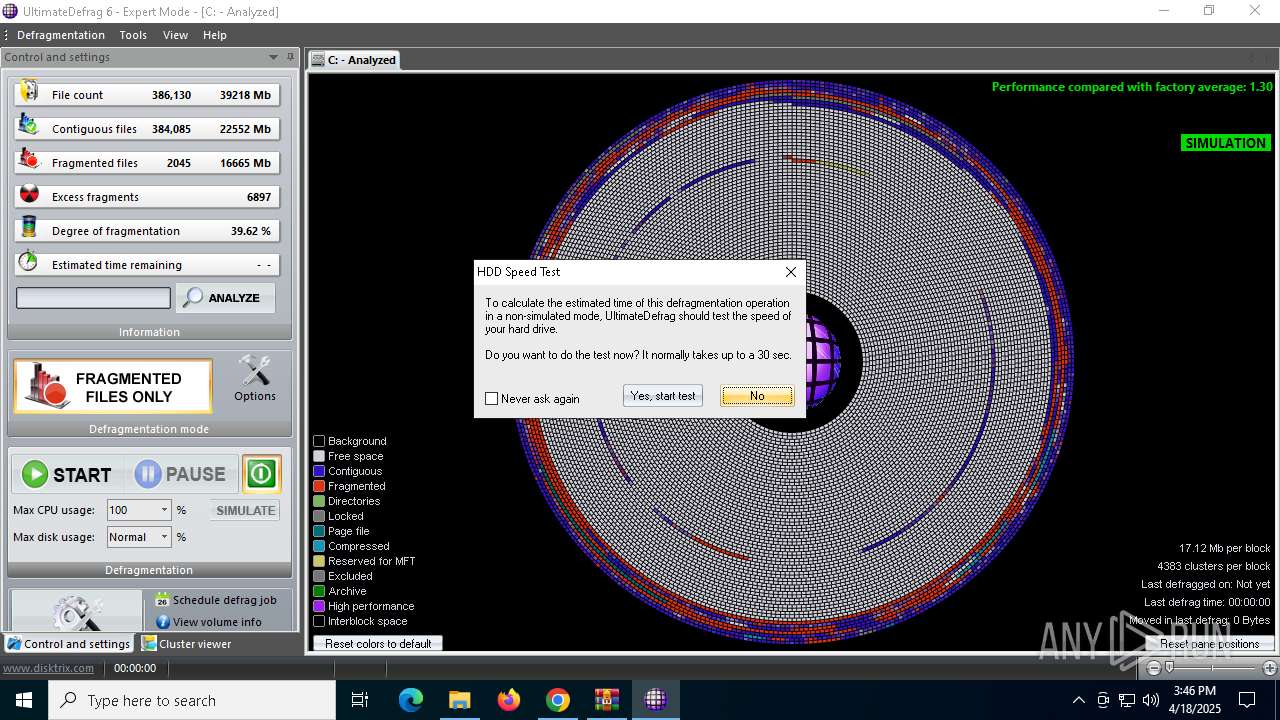
Task: Switch to the Cluster viewer tab
Action: (x=186, y=644)
